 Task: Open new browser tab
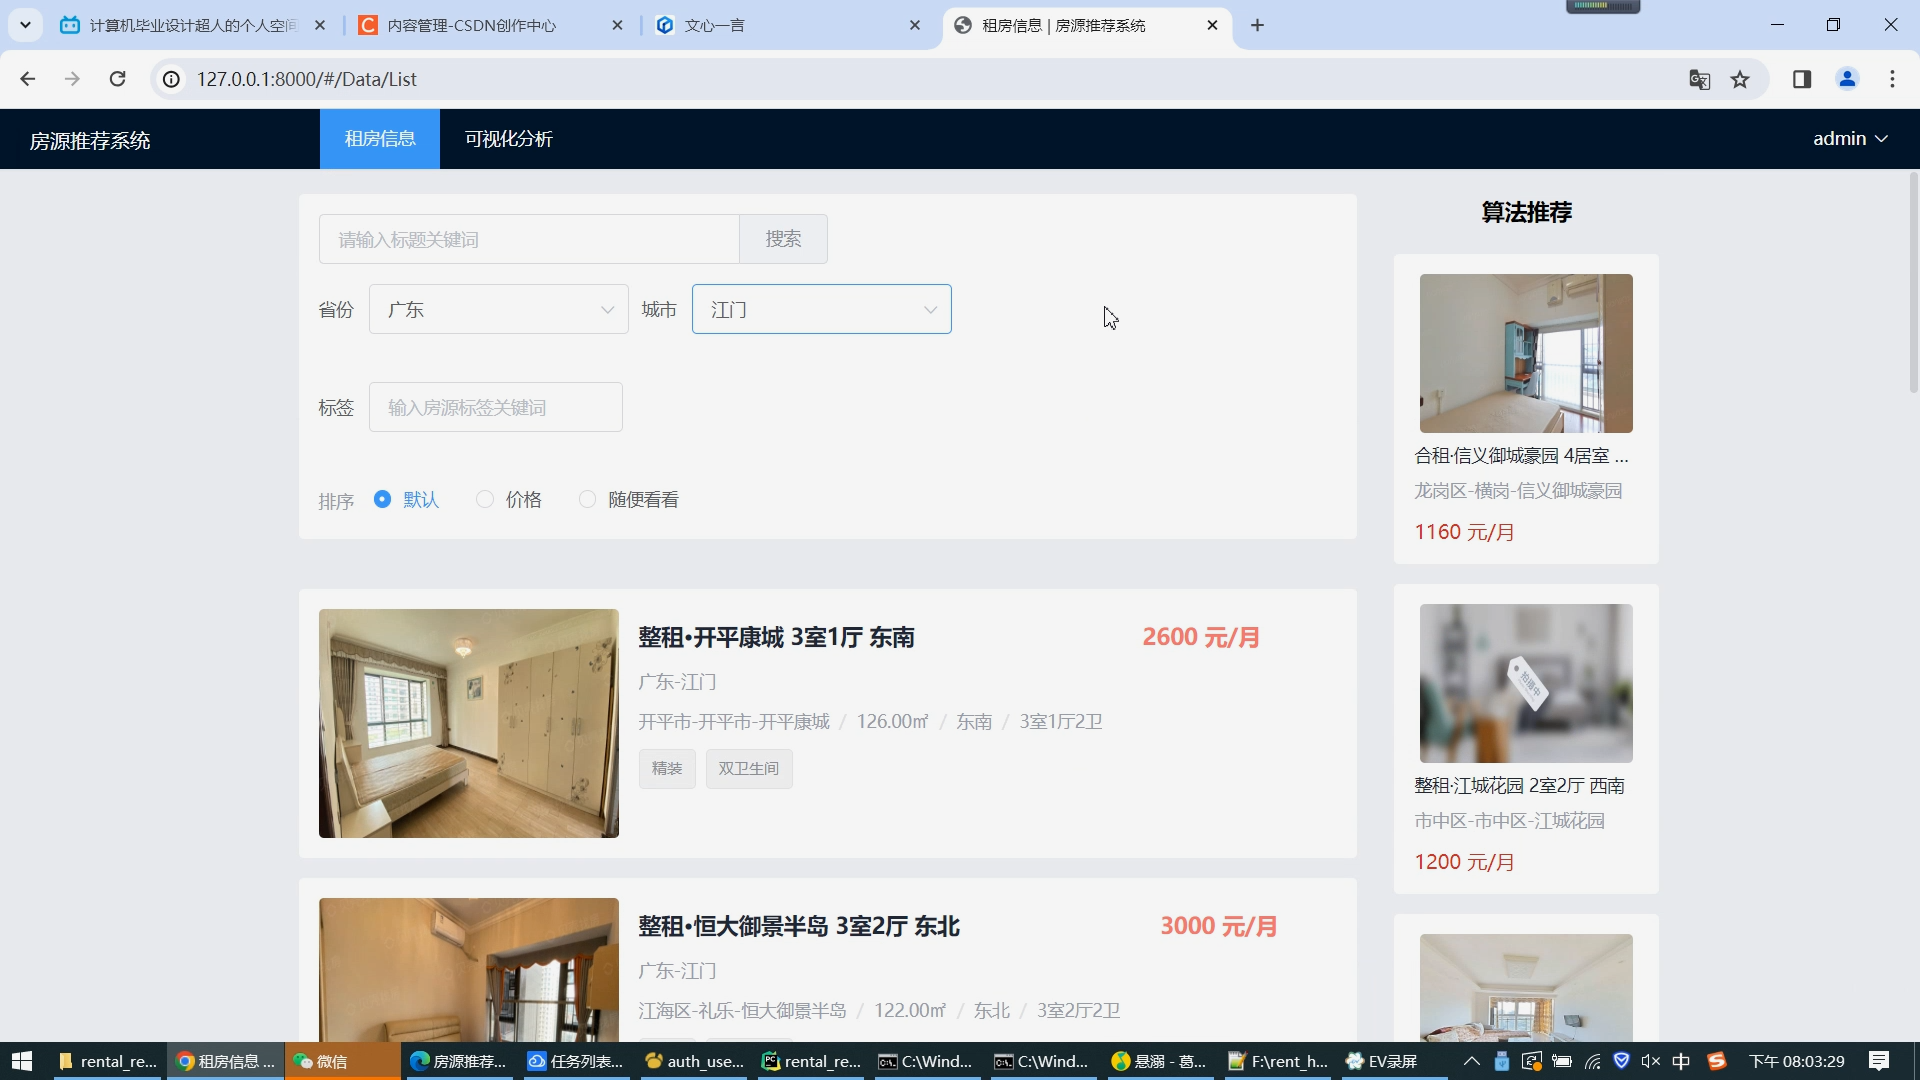tap(1257, 25)
